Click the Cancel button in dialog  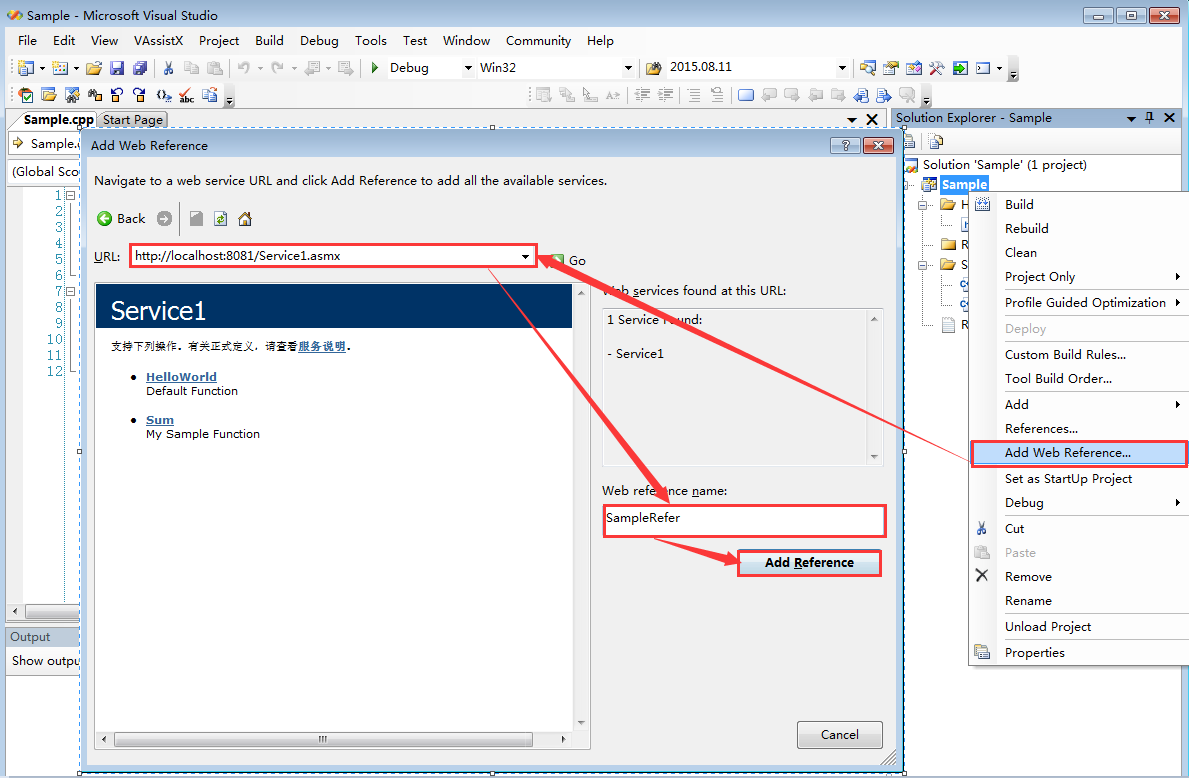[839, 735]
